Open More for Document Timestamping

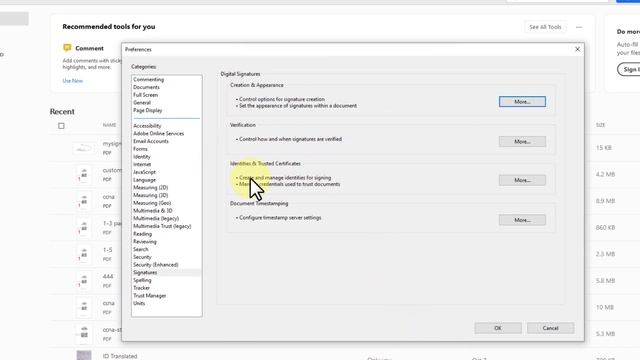coord(522,220)
